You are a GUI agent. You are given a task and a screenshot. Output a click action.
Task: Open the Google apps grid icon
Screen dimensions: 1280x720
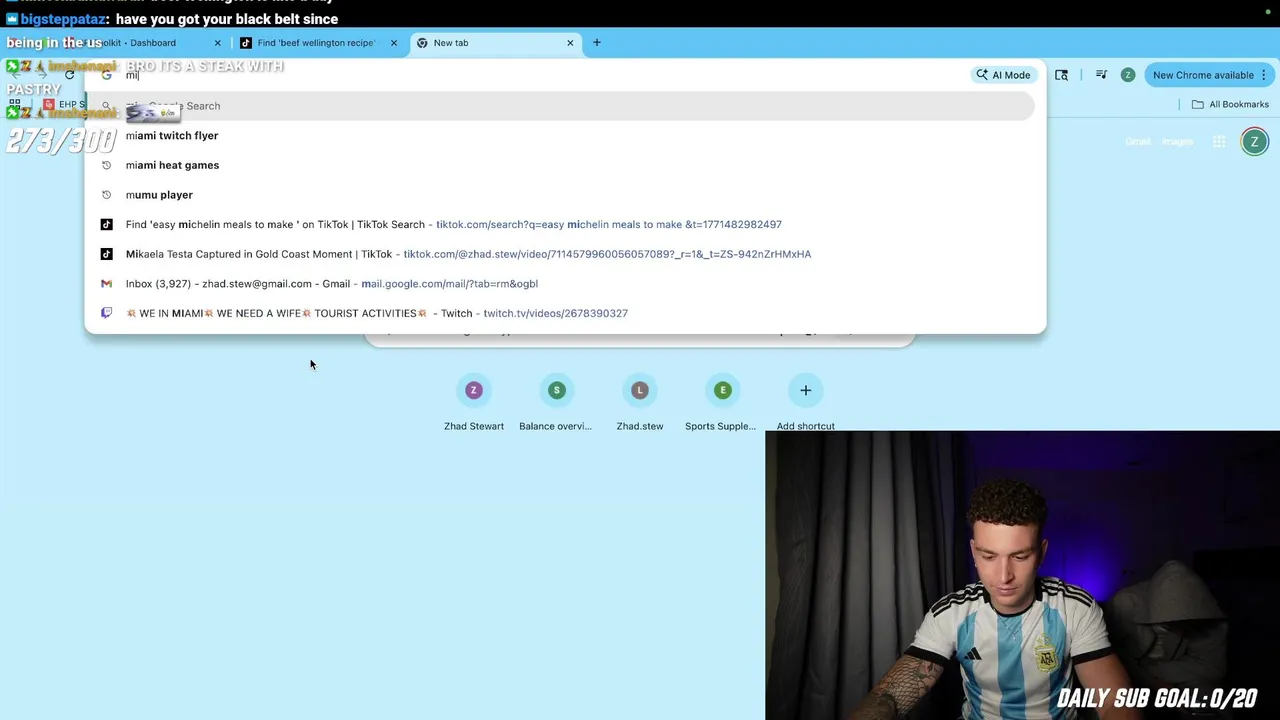pos(1219,142)
